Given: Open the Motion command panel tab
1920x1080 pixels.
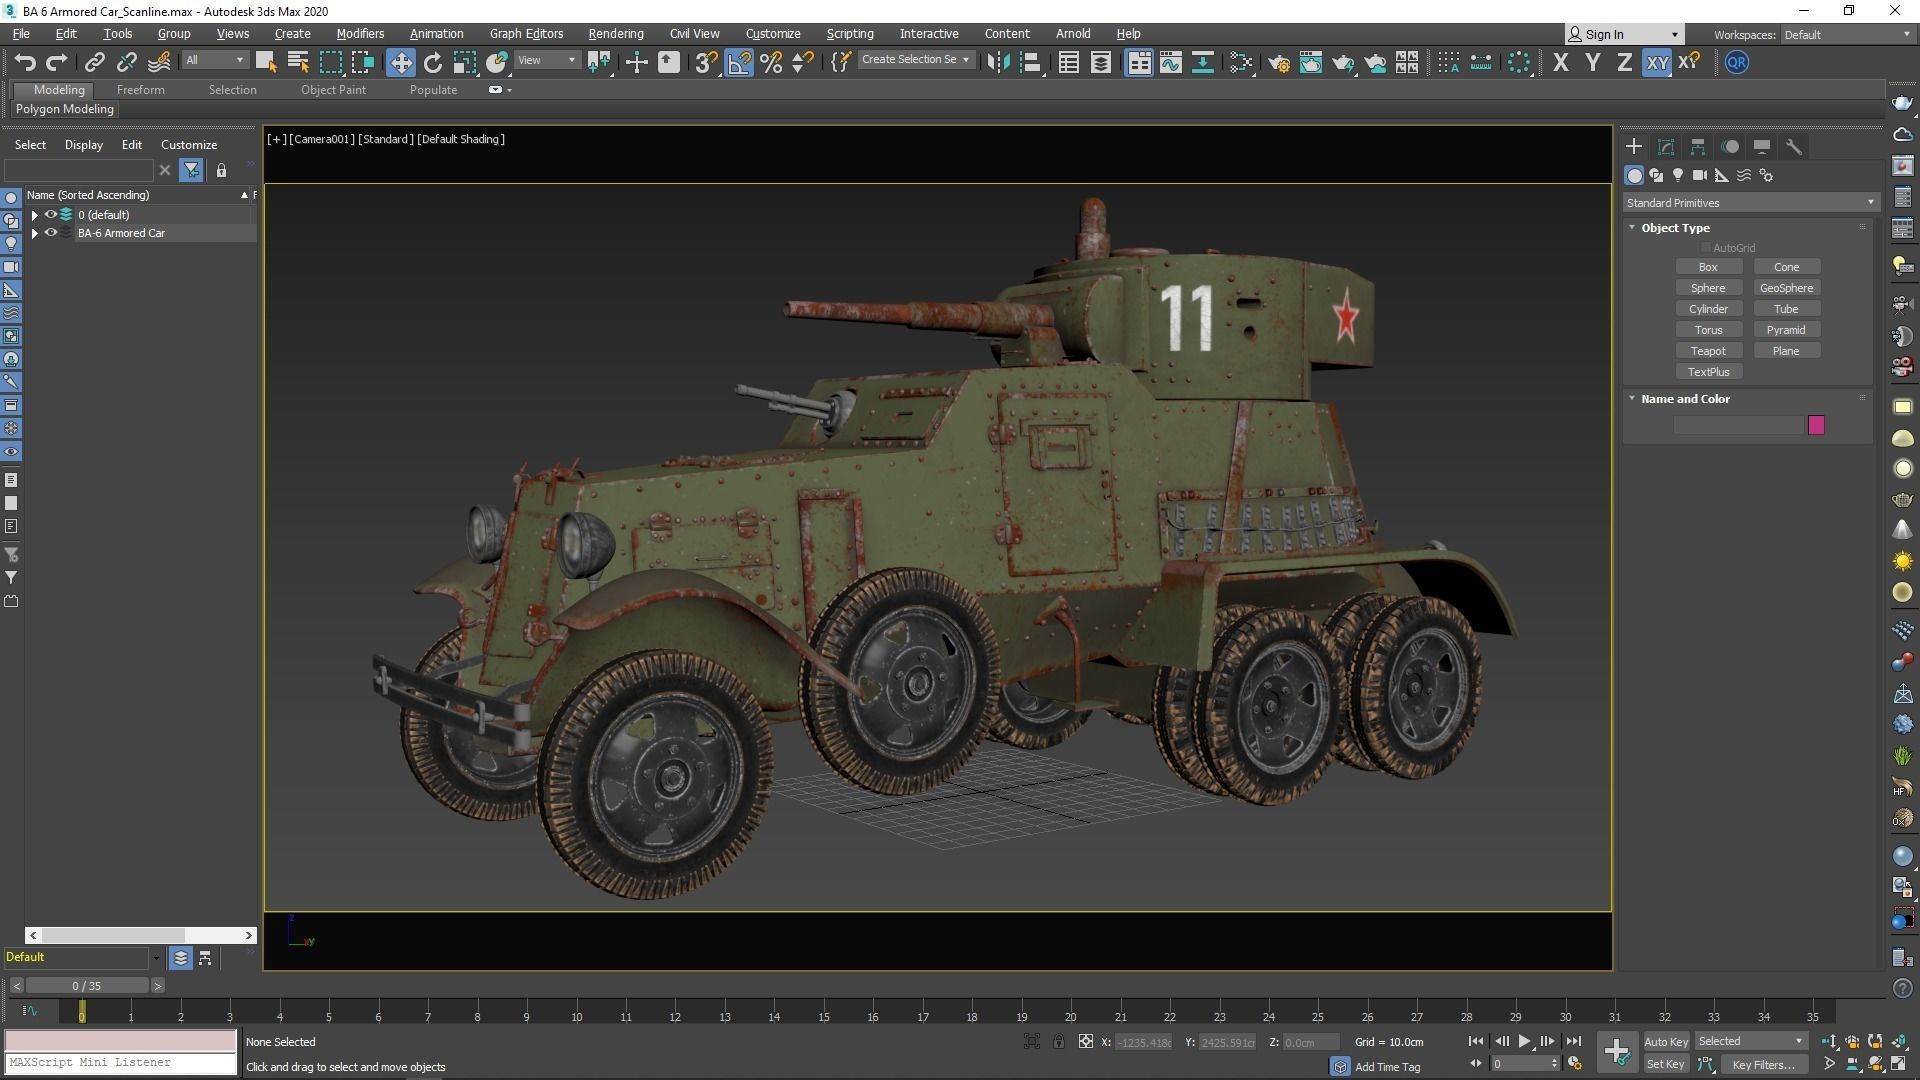Looking at the screenshot, I should (x=1730, y=146).
